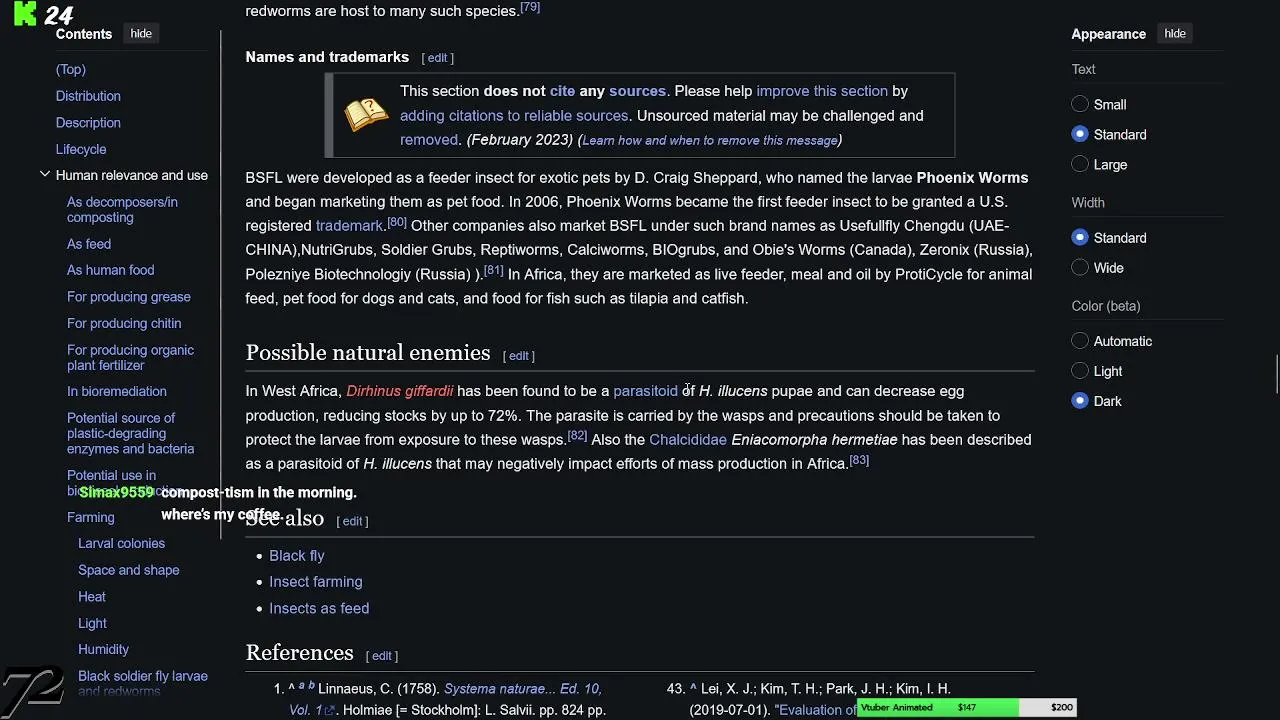
Task: Go to Description section
Action: click(88, 122)
